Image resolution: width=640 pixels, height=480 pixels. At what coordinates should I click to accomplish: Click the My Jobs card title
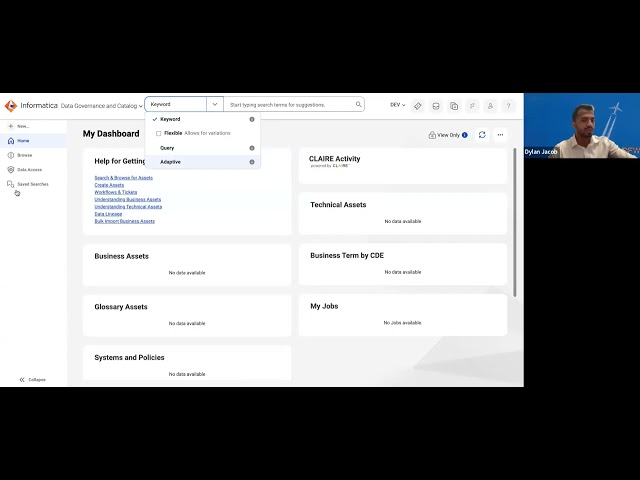324,306
